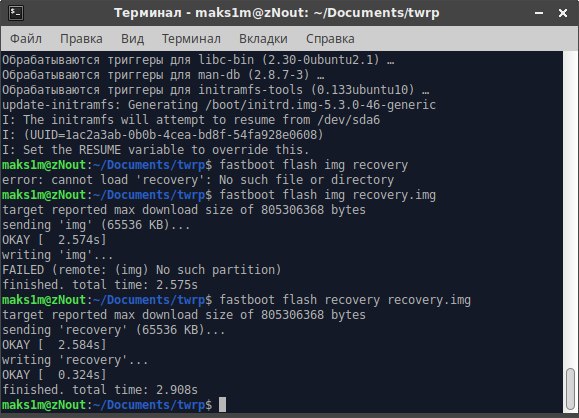Click the line 'FAILED (remote: (img) No such partition)'
Viewport: 579px width, 418px height.
(142, 270)
